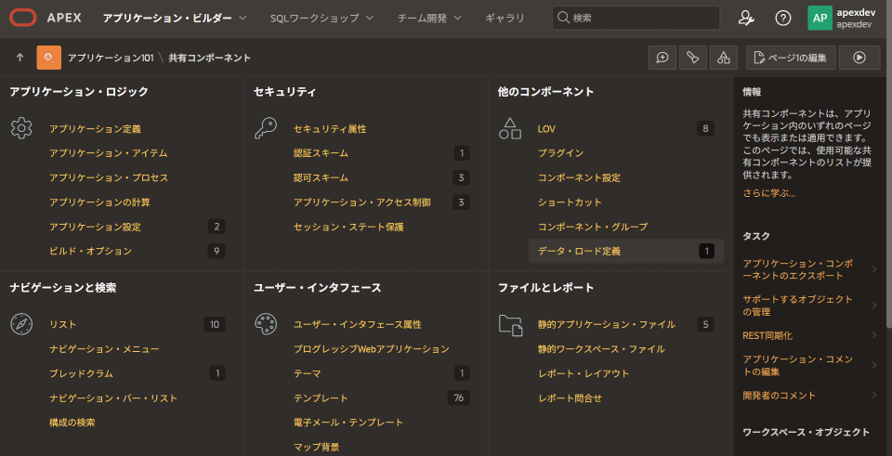Click the 76 count badge beside テンプレート
Viewport: 892px width, 456px height.
click(x=459, y=397)
